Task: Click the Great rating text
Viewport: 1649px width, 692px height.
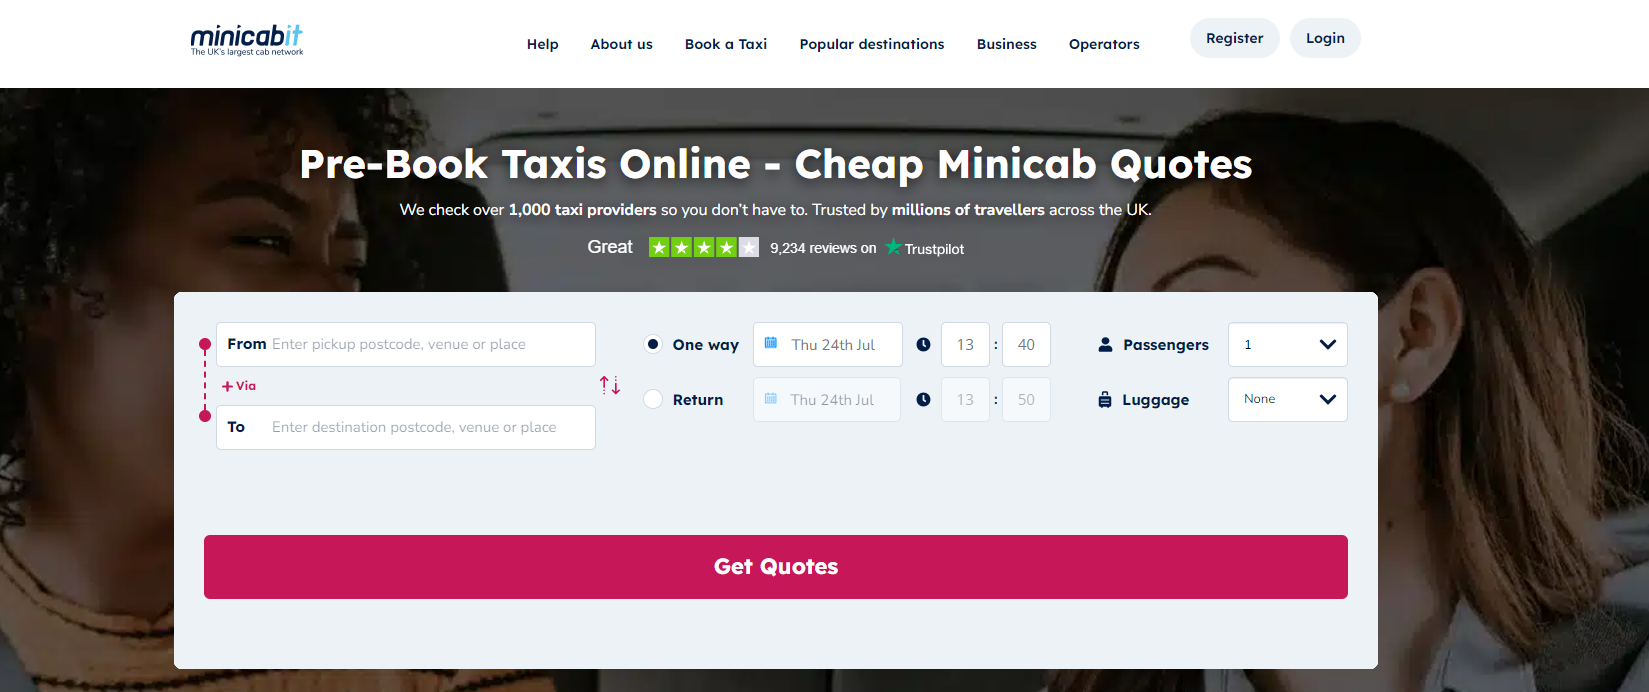Action: click(610, 247)
